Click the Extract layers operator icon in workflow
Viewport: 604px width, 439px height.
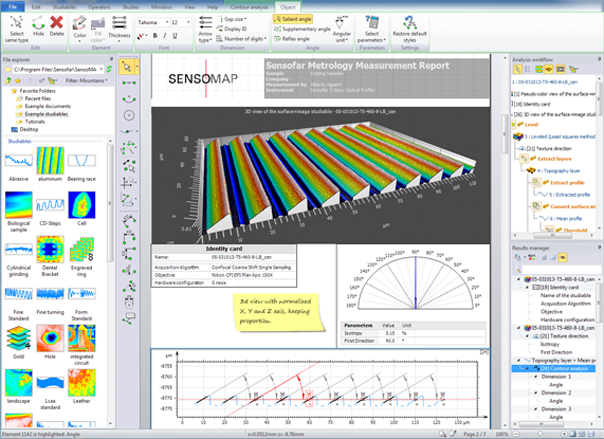pos(524,158)
